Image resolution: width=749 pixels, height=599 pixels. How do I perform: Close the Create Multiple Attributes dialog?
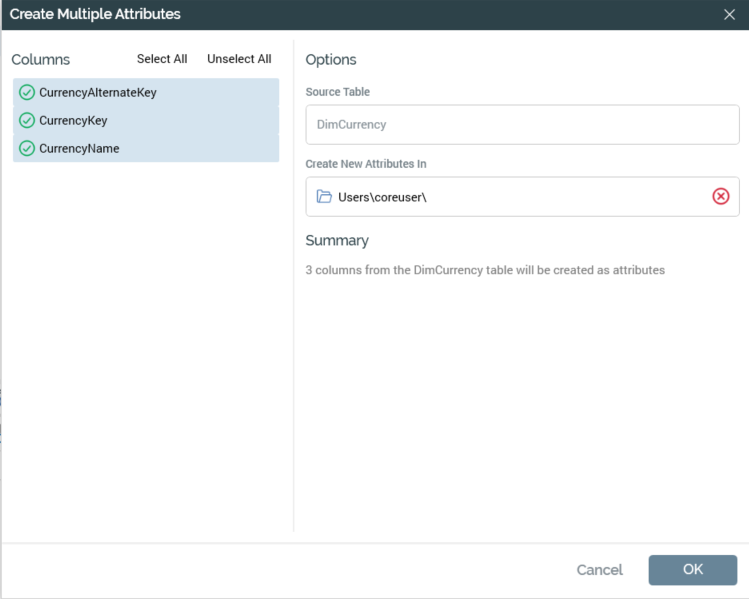pos(730,15)
